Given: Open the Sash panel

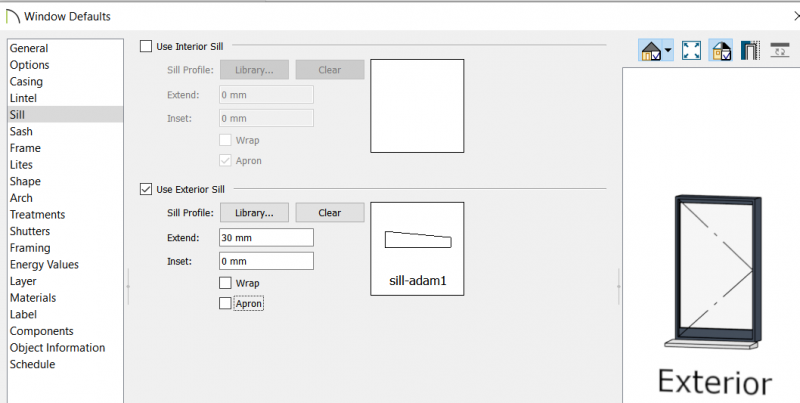Looking at the screenshot, I should (21, 132).
